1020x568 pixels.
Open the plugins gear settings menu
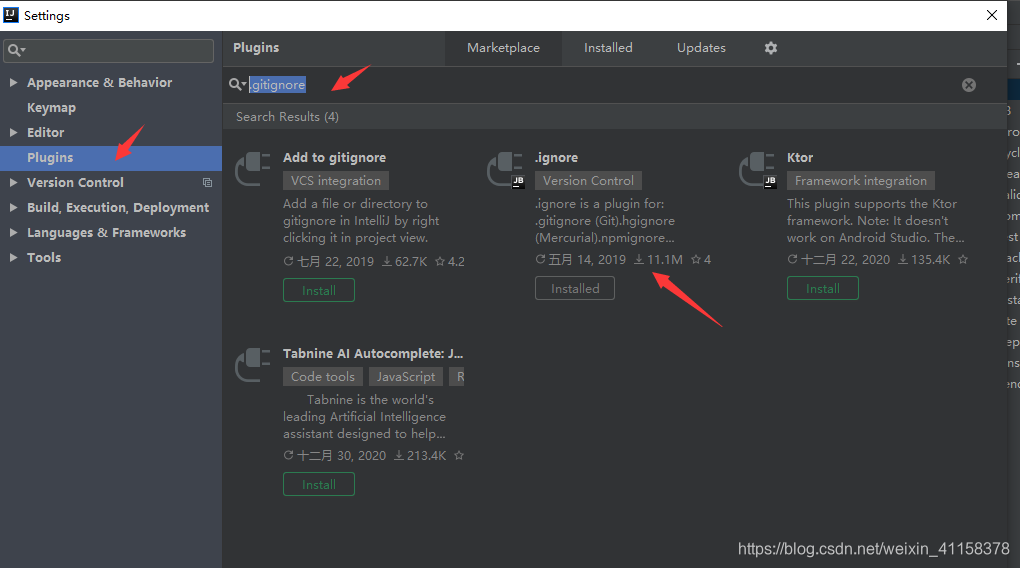click(x=771, y=48)
